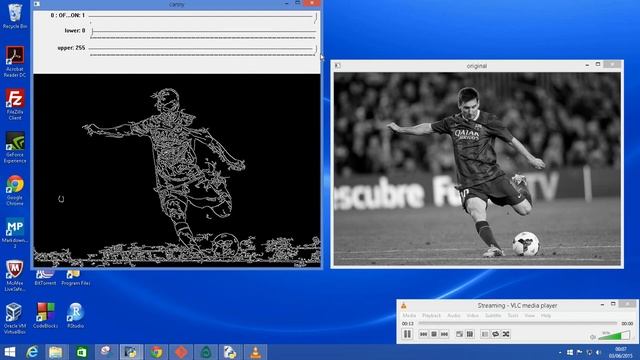Open the VLC Tools menu
The height and width of the screenshot is (360, 640).
pyautogui.click(x=513, y=316)
